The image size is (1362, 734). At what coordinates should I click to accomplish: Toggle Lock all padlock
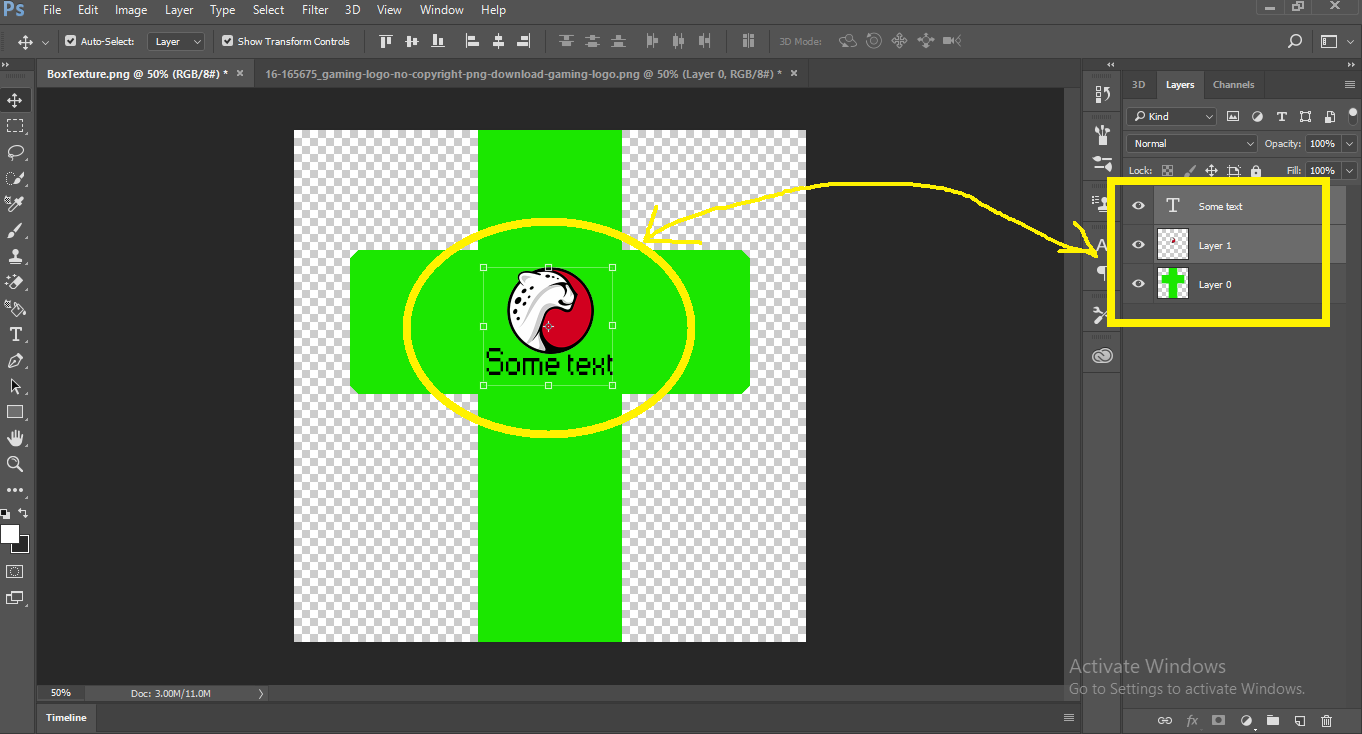(1256, 171)
